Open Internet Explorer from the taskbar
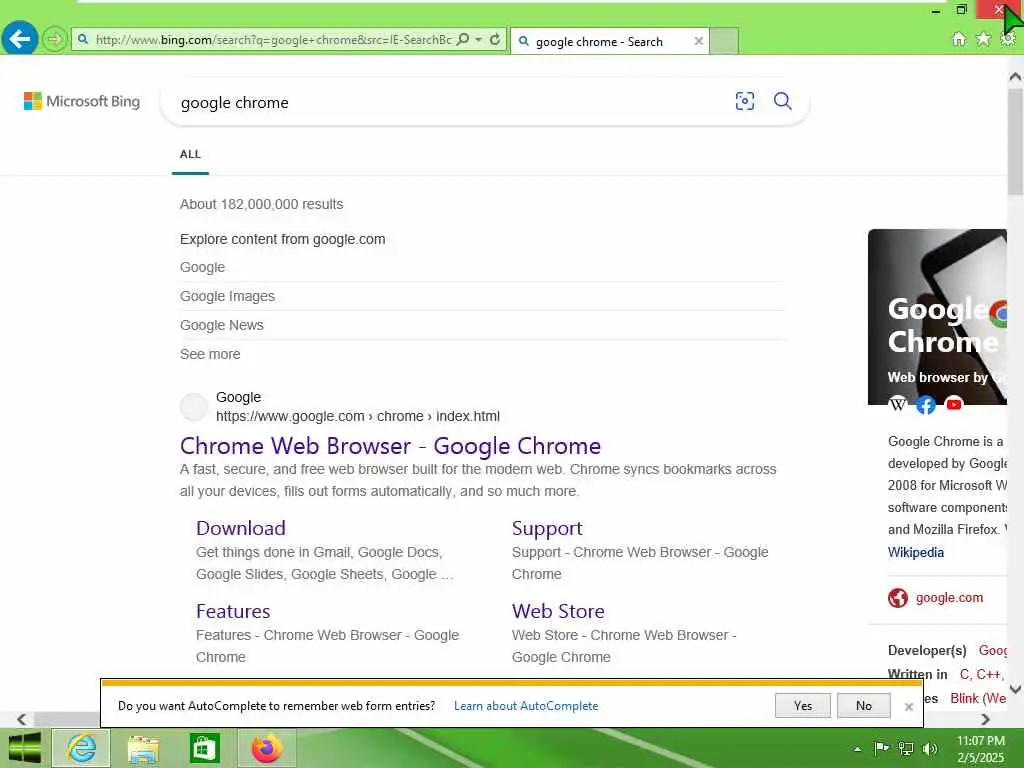This screenshot has height=768, width=1024. tap(82, 748)
